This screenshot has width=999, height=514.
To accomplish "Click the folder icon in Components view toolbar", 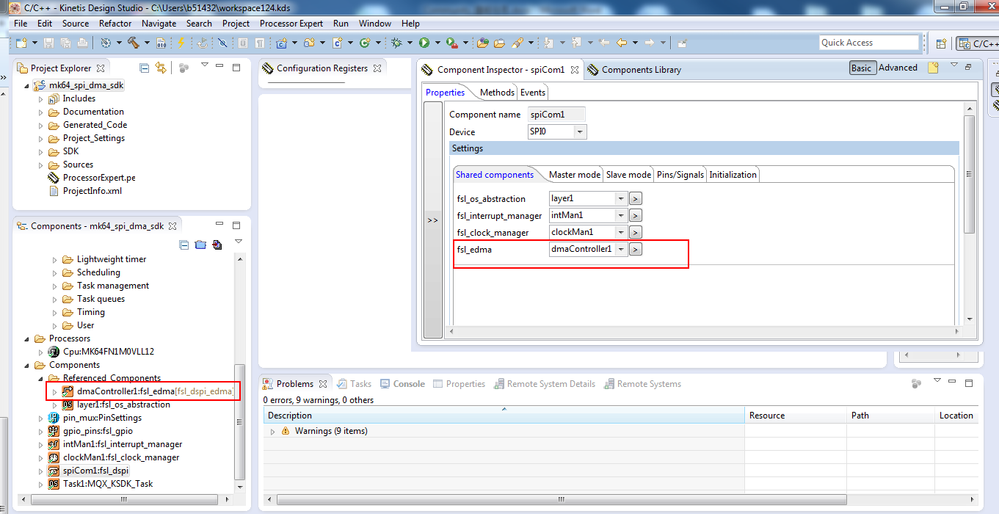I will (x=201, y=245).
